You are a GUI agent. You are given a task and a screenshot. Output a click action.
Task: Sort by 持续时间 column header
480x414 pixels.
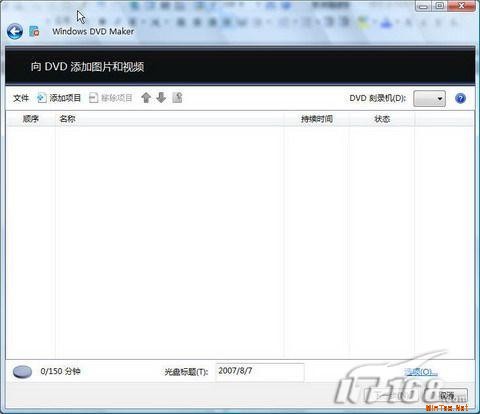click(317, 119)
